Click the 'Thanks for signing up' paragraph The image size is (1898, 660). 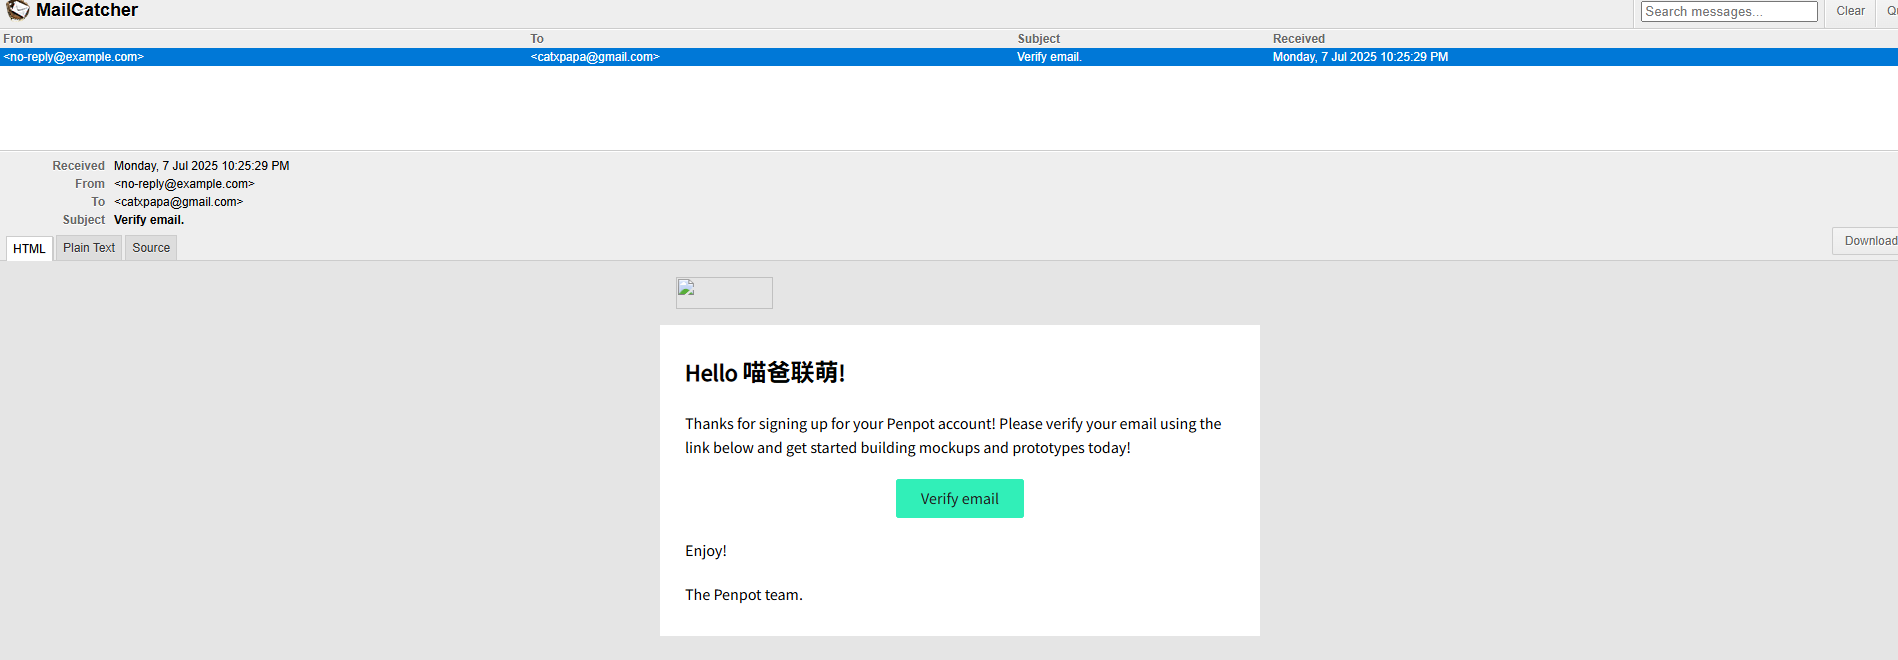click(x=953, y=436)
